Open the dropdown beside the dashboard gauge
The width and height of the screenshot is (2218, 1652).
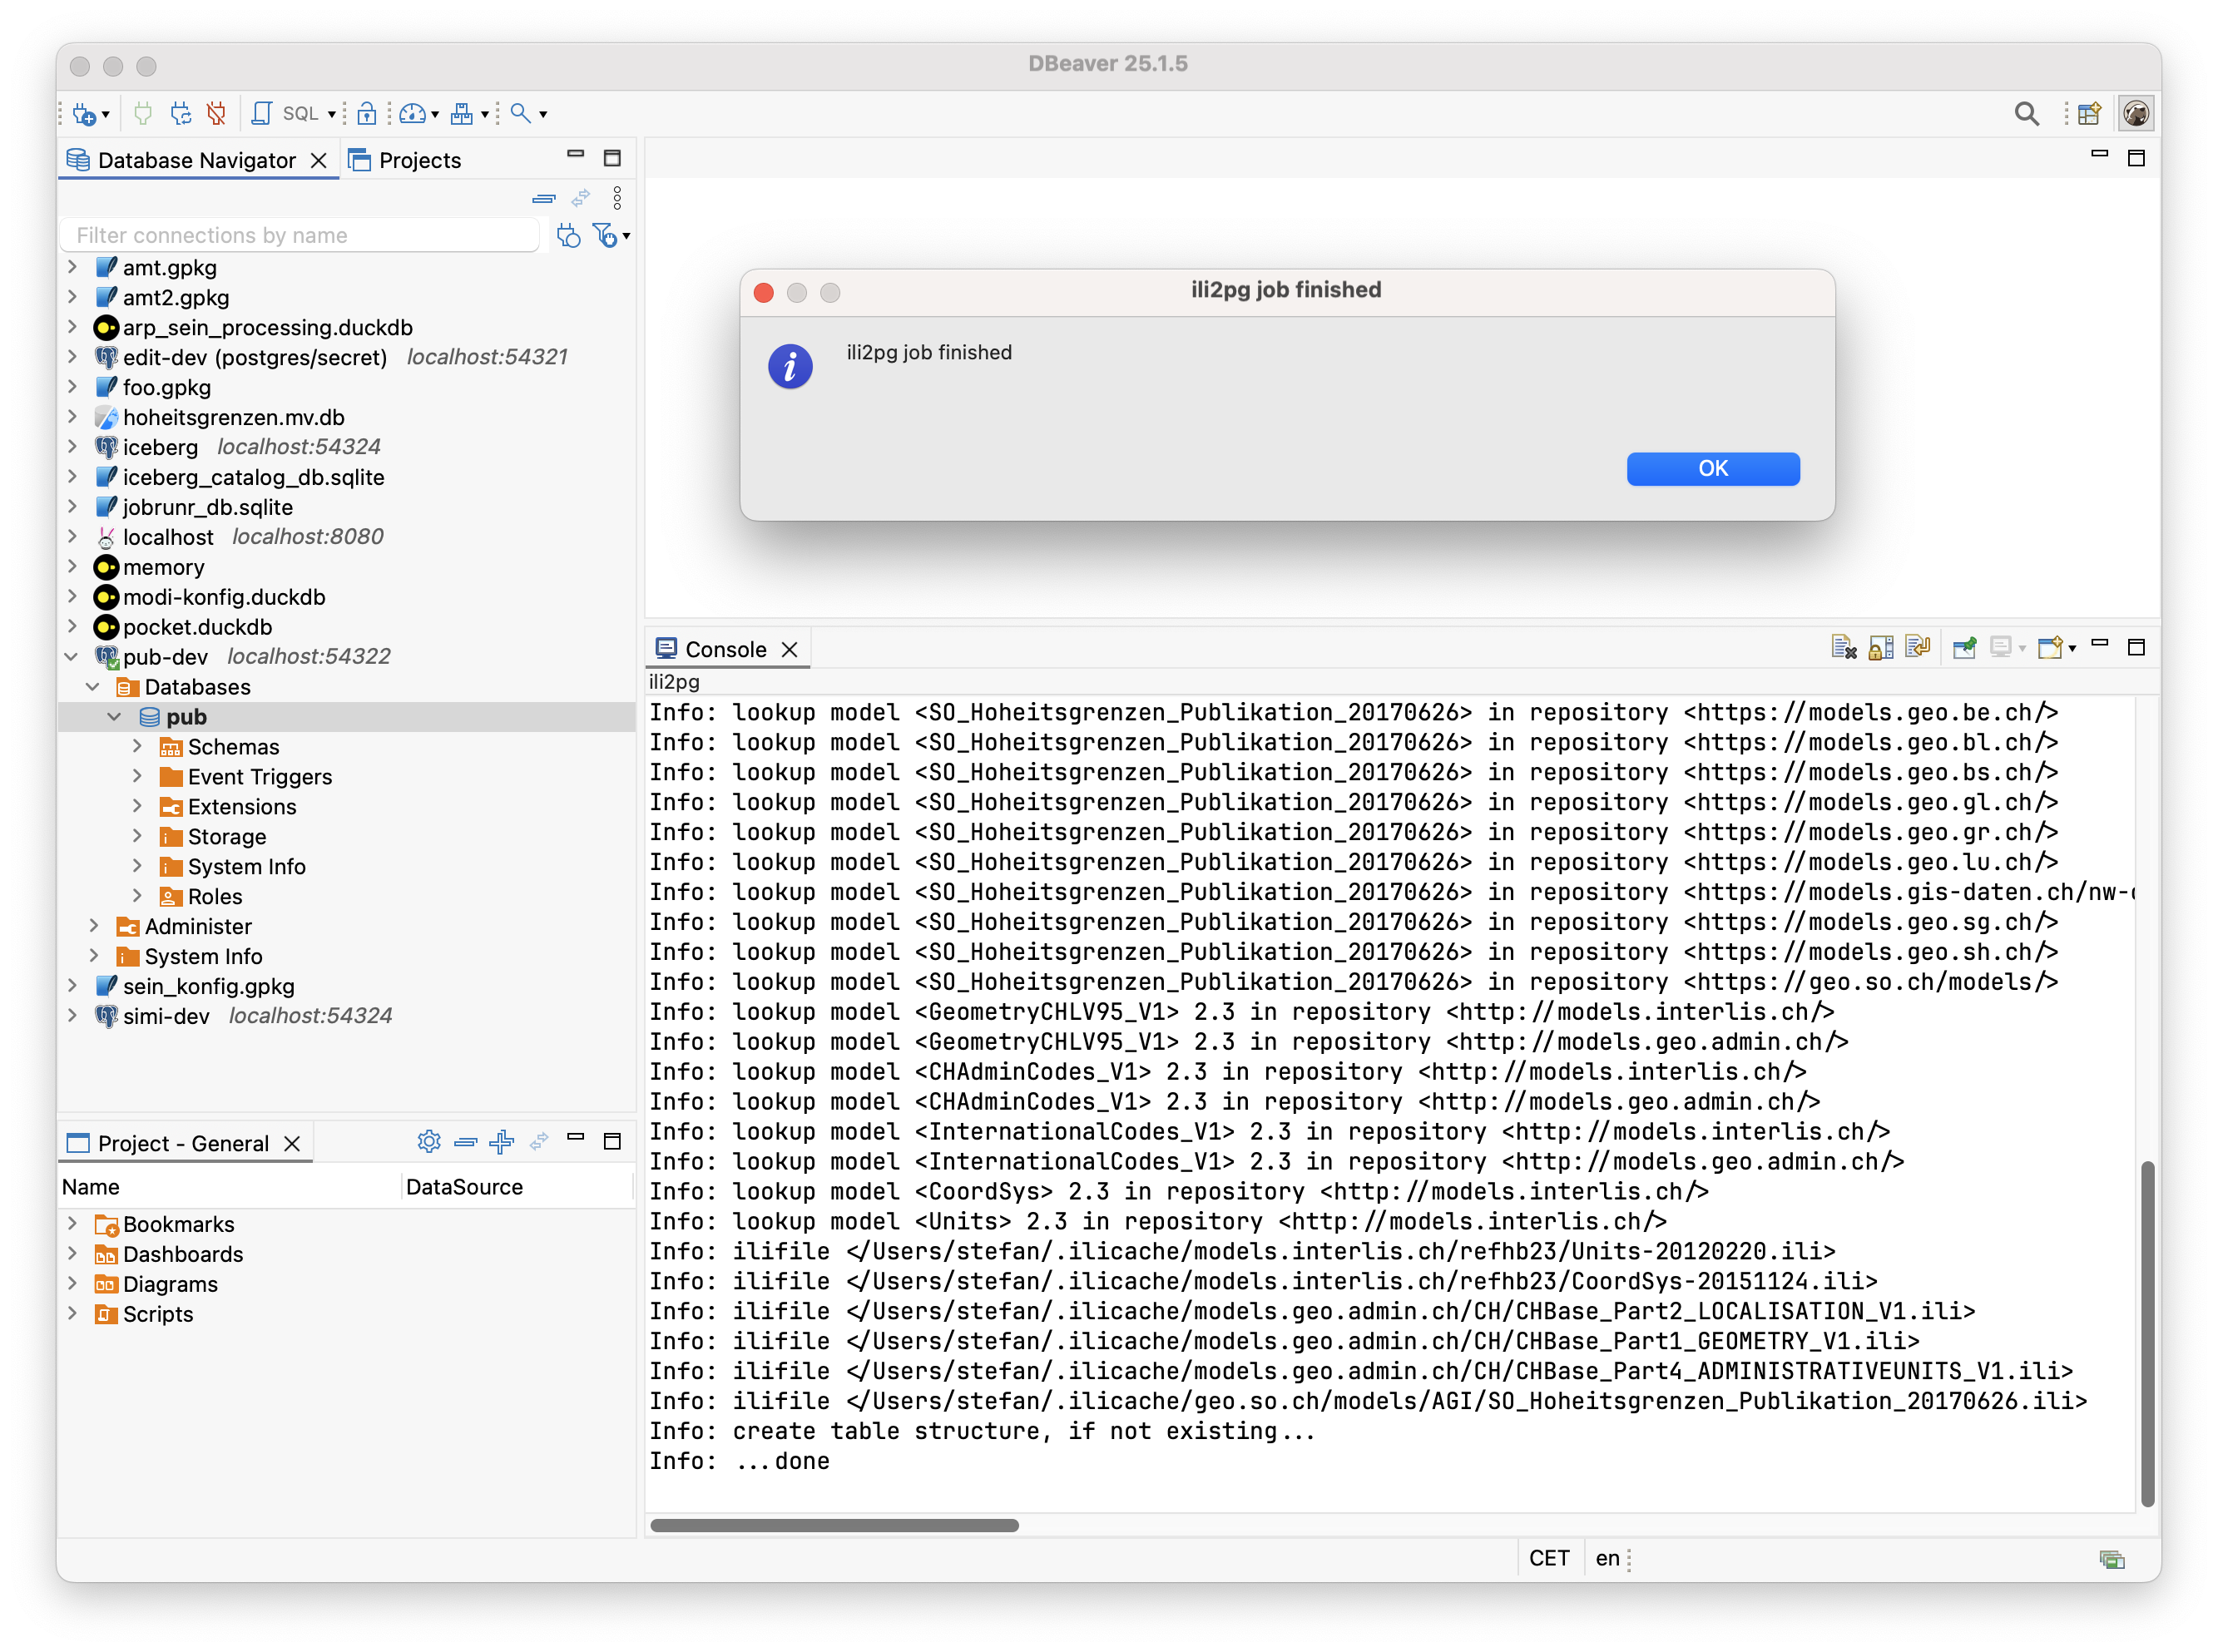click(435, 115)
